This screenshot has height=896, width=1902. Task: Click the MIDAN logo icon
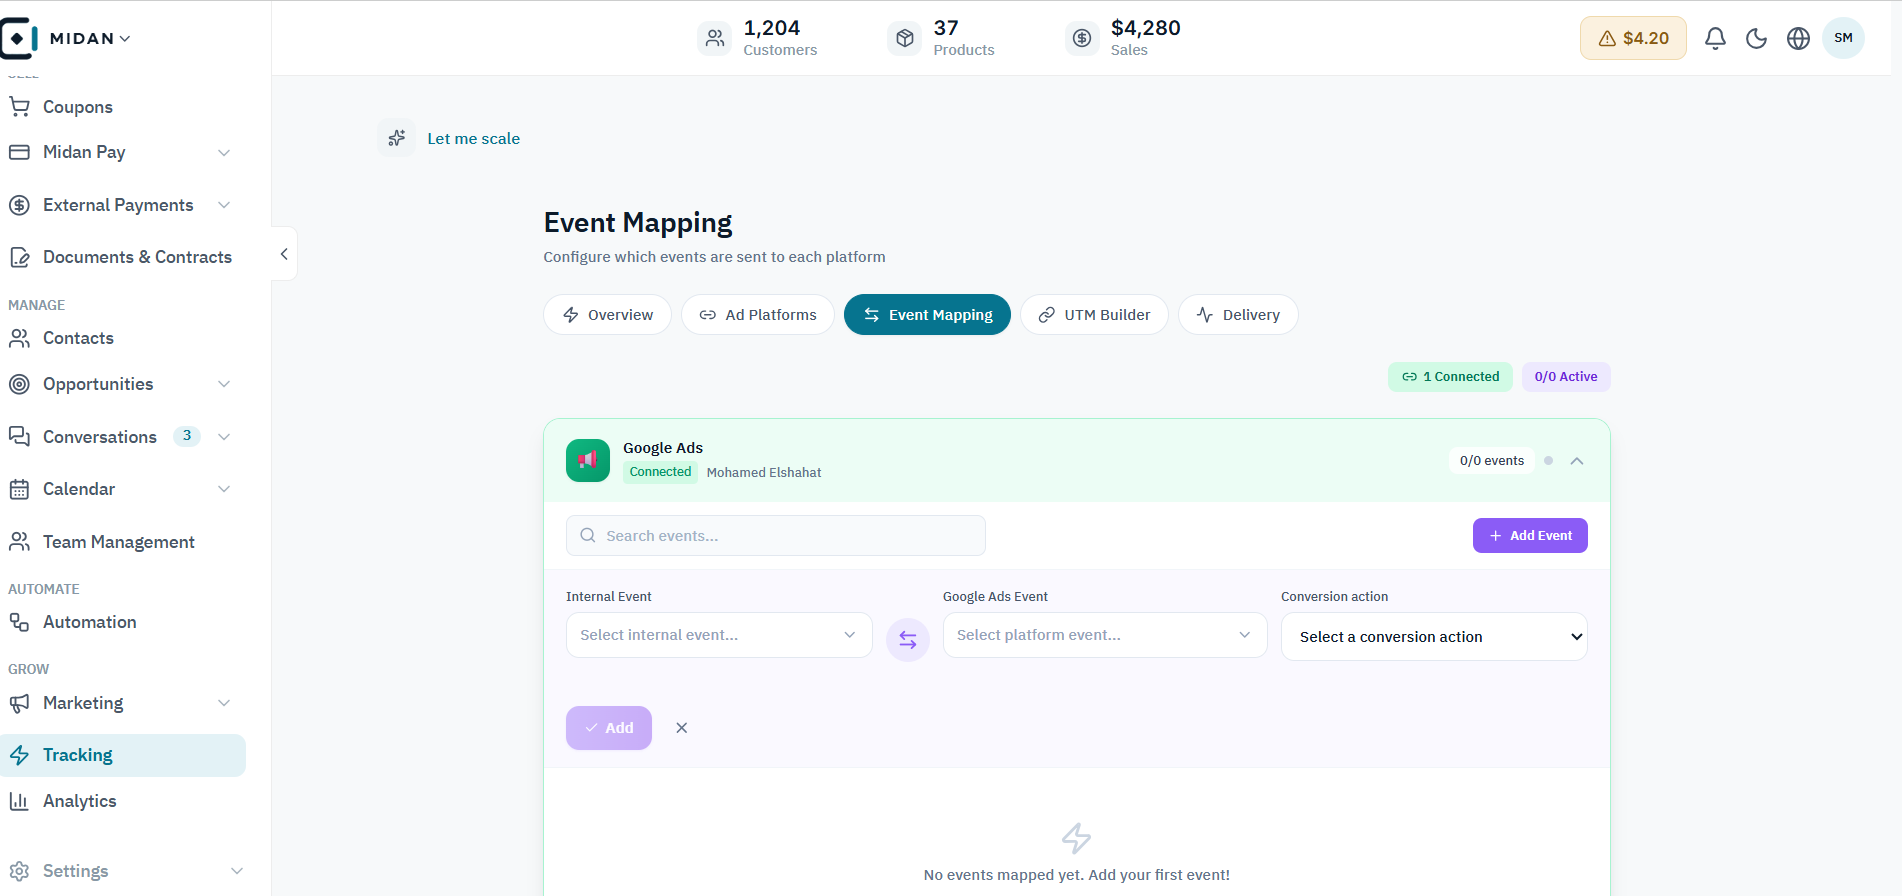(19, 38)
